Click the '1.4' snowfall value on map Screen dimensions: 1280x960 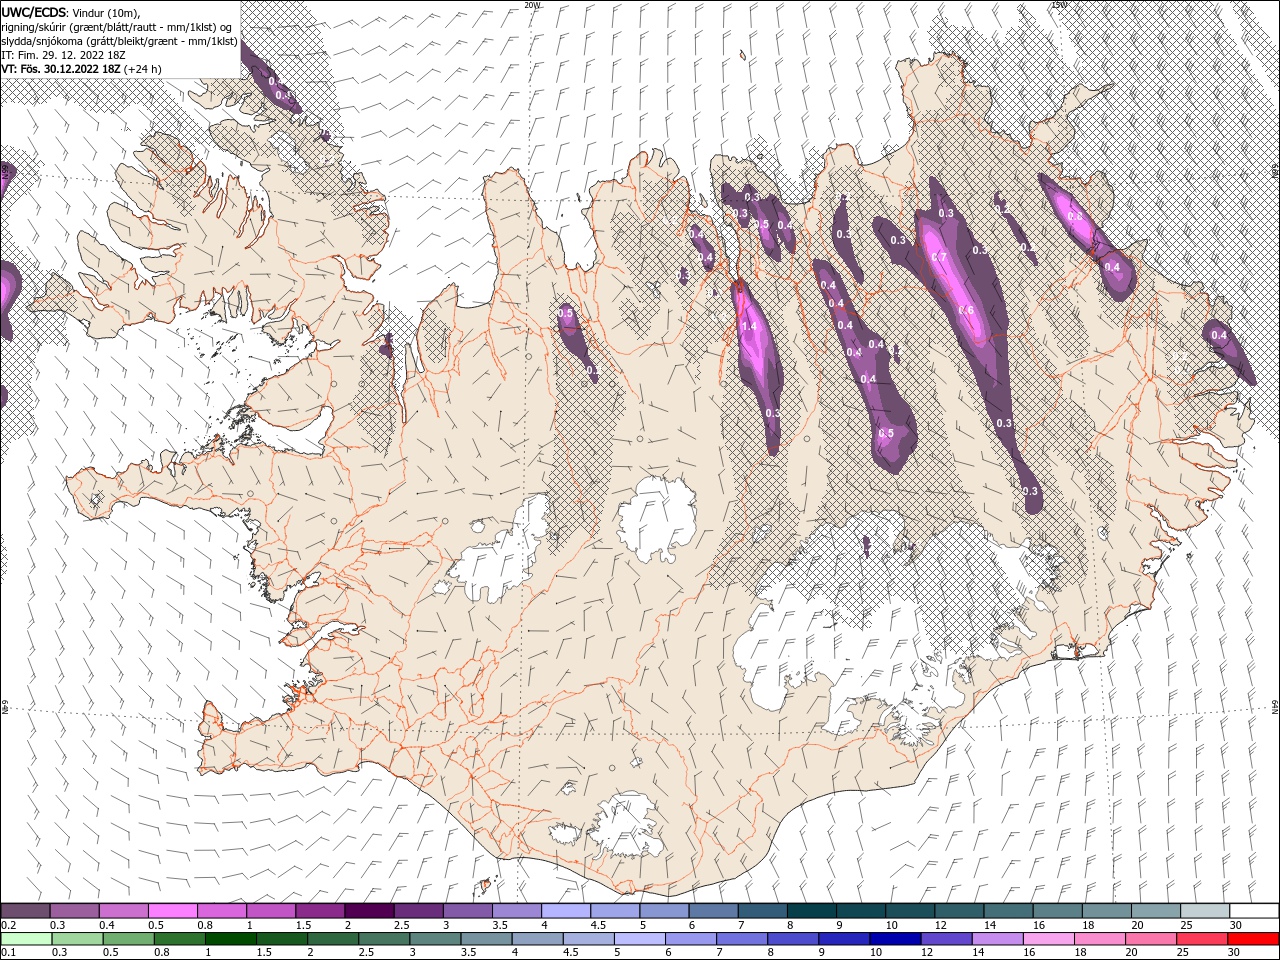(749, 326)
